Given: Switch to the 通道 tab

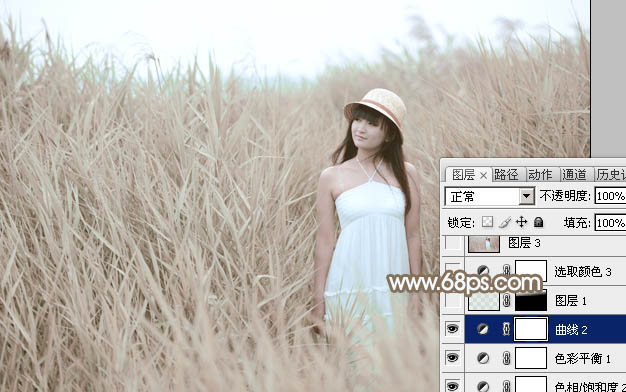Looking at the screenshot, I should [x=574, y=174].
